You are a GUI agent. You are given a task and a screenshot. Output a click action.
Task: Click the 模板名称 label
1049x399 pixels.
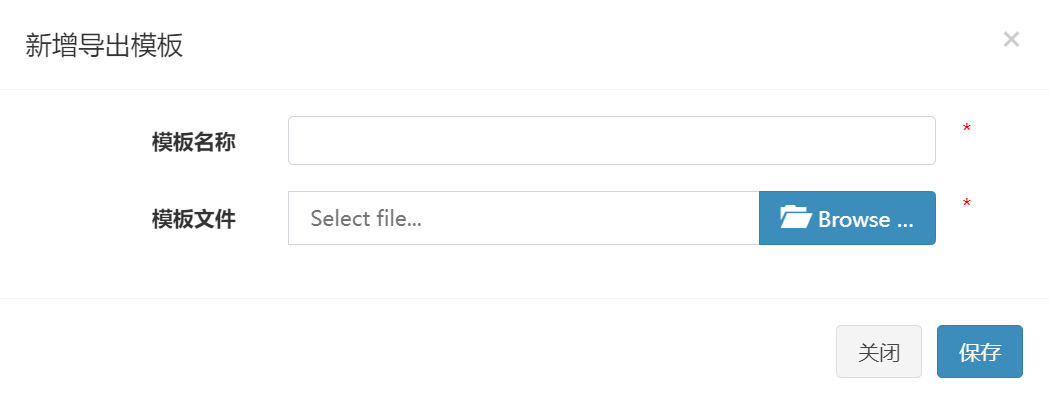click(193, 142)
